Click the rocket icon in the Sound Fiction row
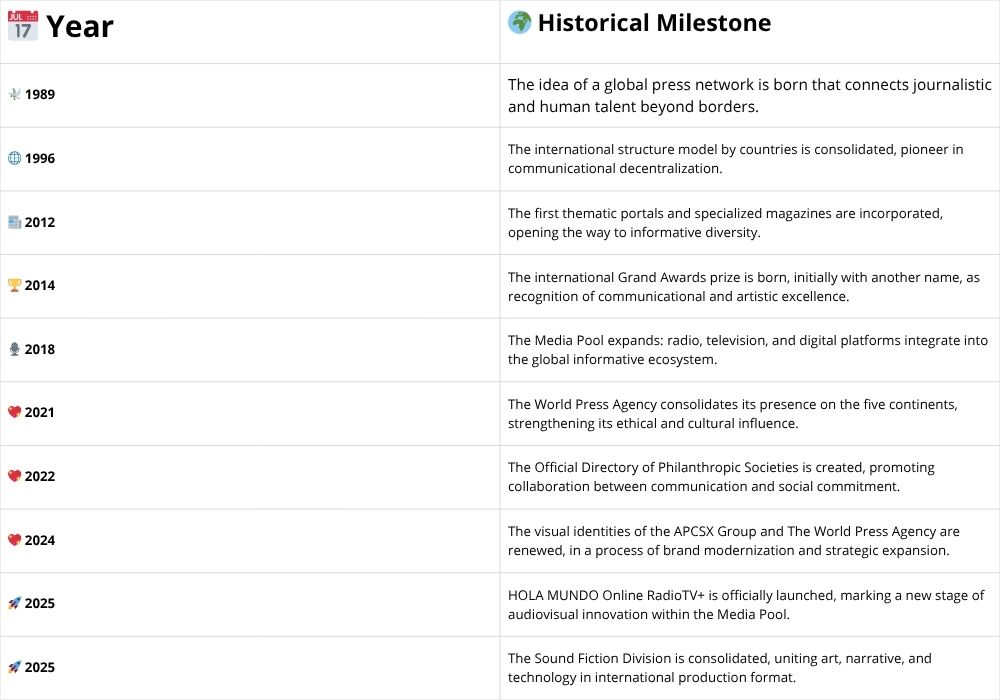 click(x=14, y=667)
